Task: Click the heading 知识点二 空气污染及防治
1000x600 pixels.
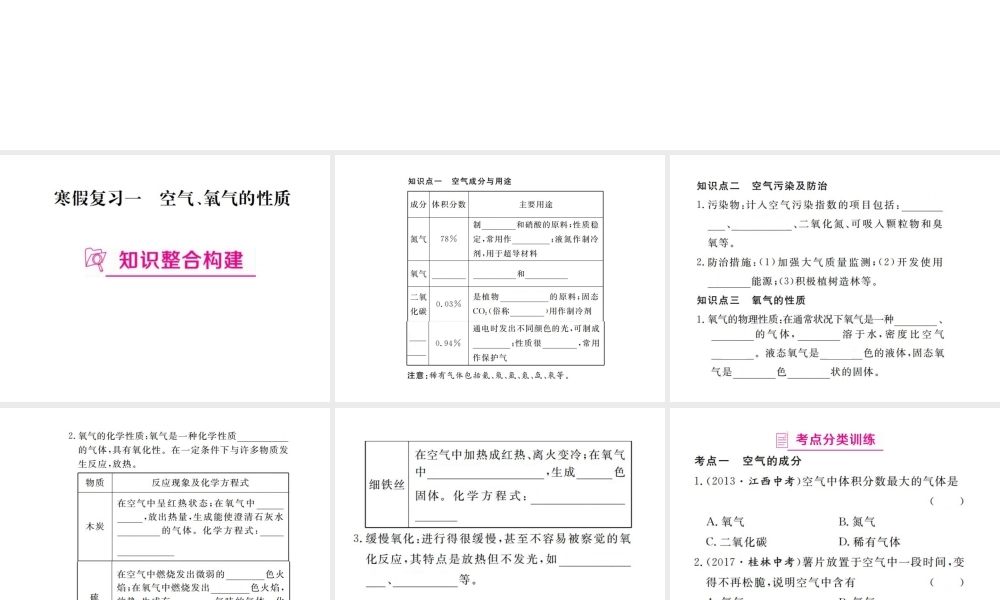Action: pos(761,186)
